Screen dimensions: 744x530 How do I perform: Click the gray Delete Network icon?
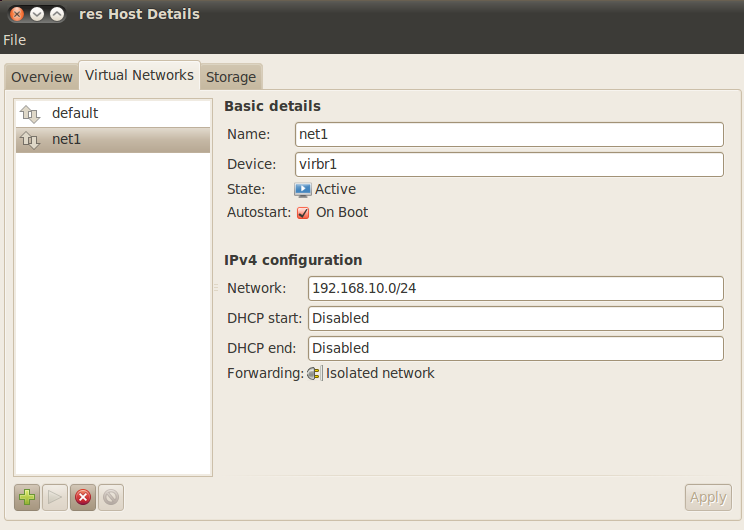(x=111, y=497)
